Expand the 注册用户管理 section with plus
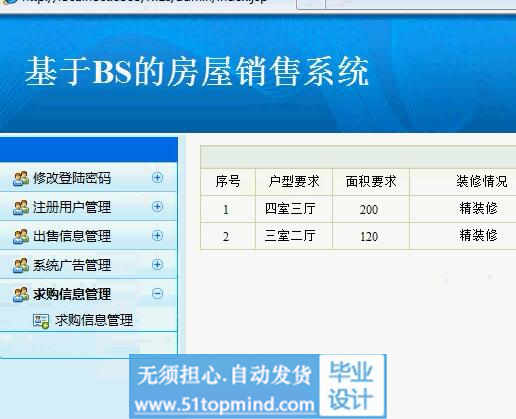This screenshot has width=516, height=419. [x=157, y=207]
